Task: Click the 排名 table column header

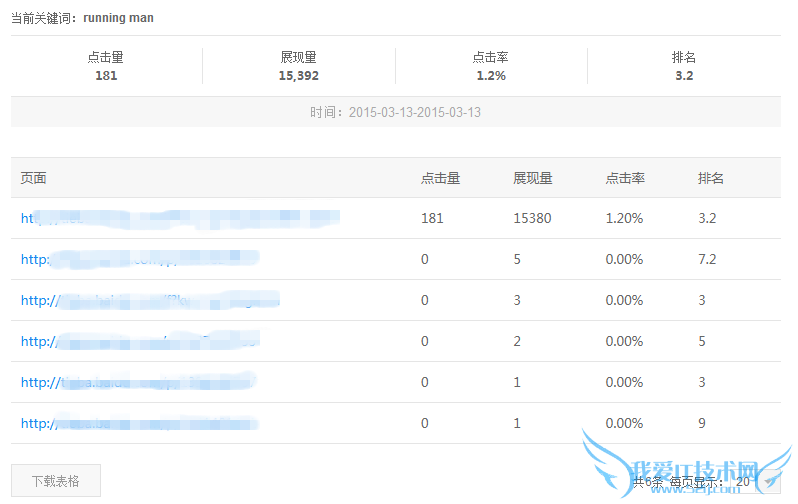Action: click(x=710, y=178)
